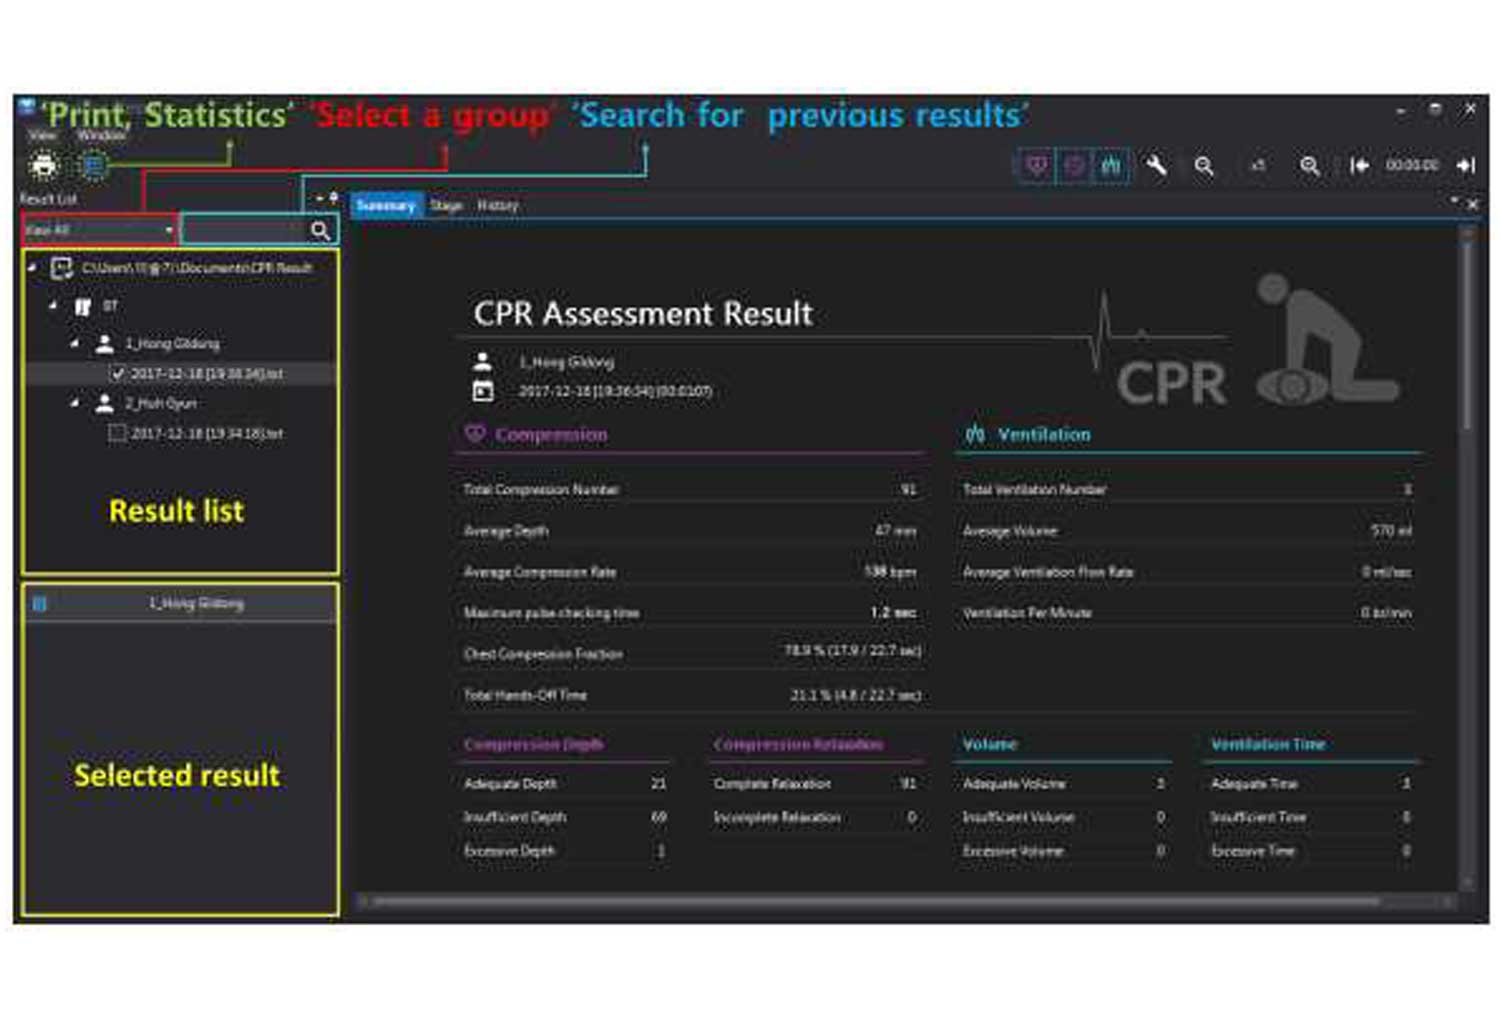Collapse the CPR Result folder in the tree
Screen dimensions: 1500x1022
click(32, 268)
